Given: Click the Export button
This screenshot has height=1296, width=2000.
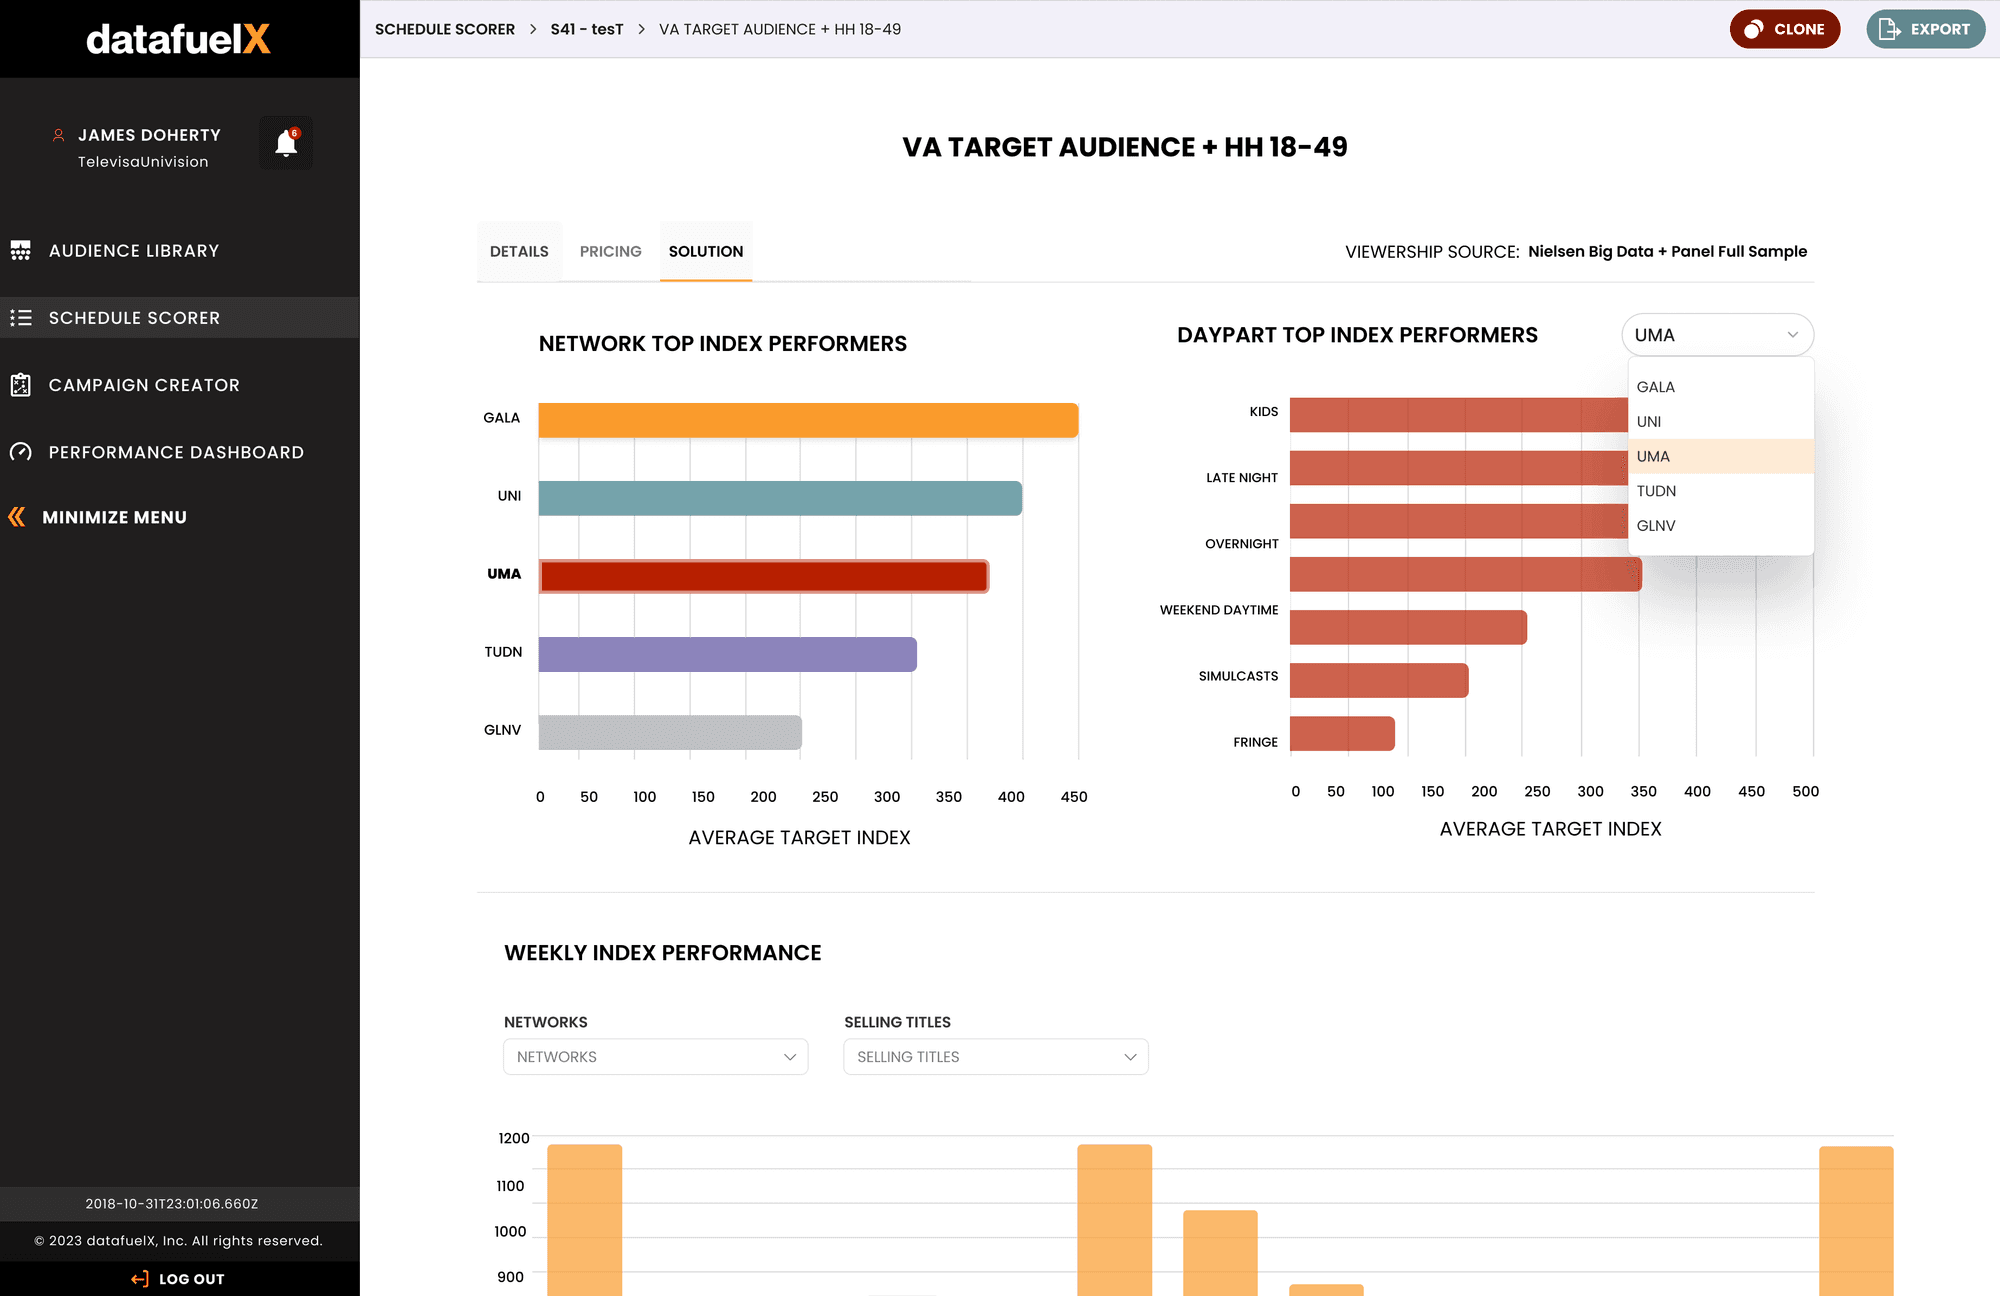Looking at the screenshot, I should coord(1926,29).
